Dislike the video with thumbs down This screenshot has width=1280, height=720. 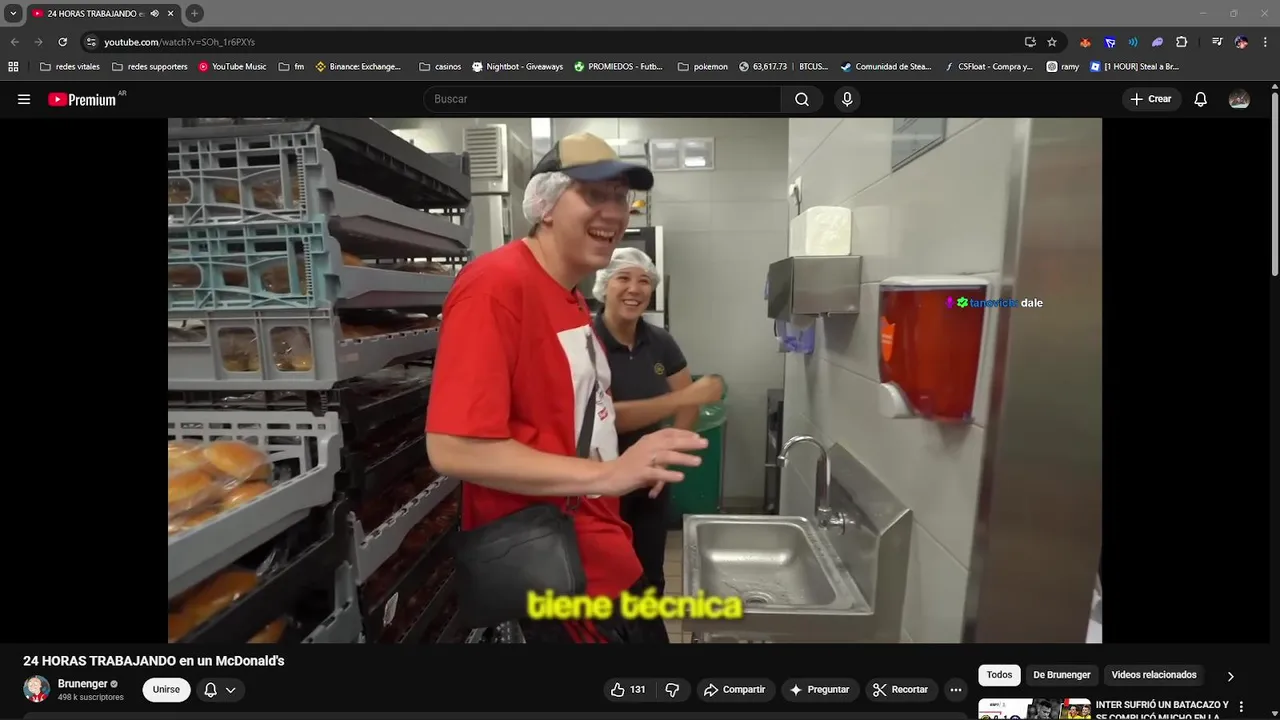point(672,690)
